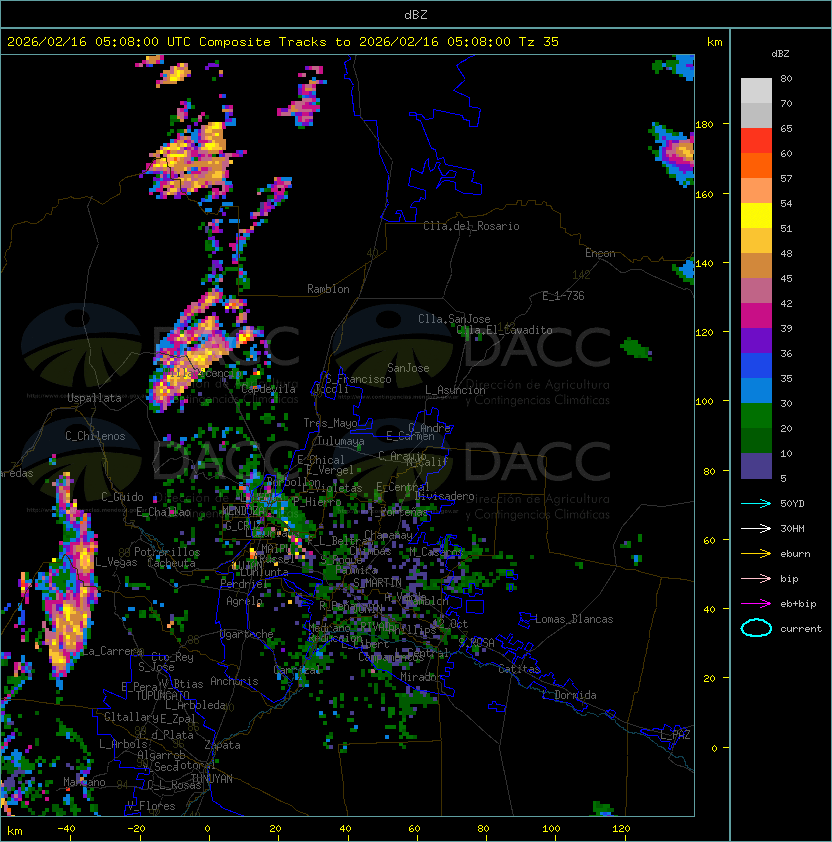Click the 'Composite Tracks' header text

click(x=263, y=42)
